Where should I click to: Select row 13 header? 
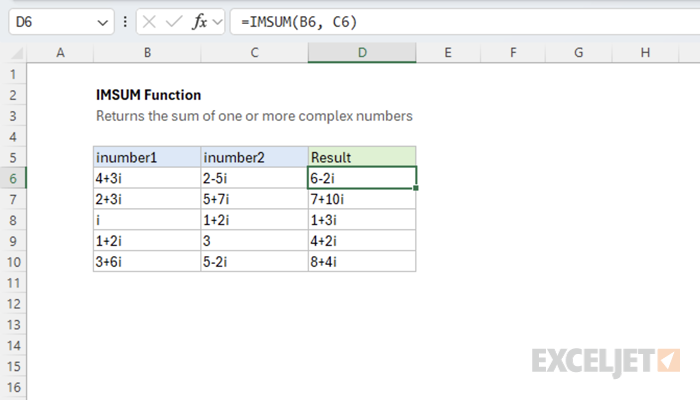[13, 325]
